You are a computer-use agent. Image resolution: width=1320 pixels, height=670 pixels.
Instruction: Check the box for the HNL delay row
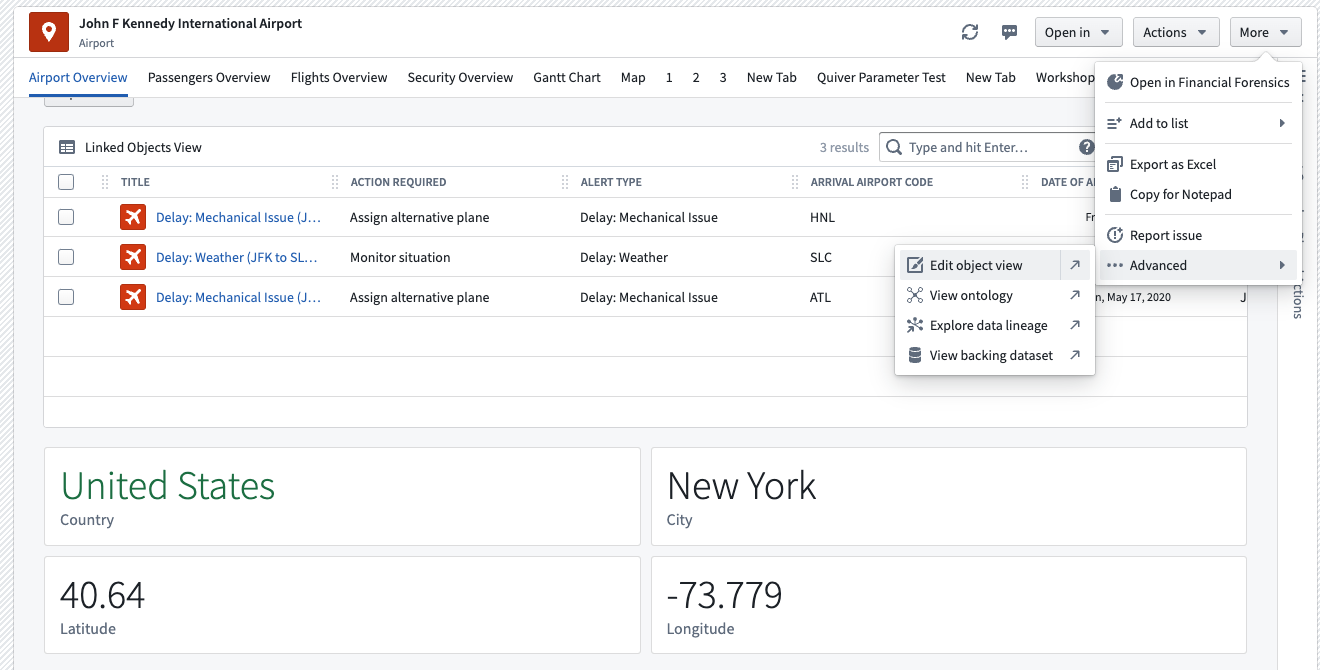[66, 217]
